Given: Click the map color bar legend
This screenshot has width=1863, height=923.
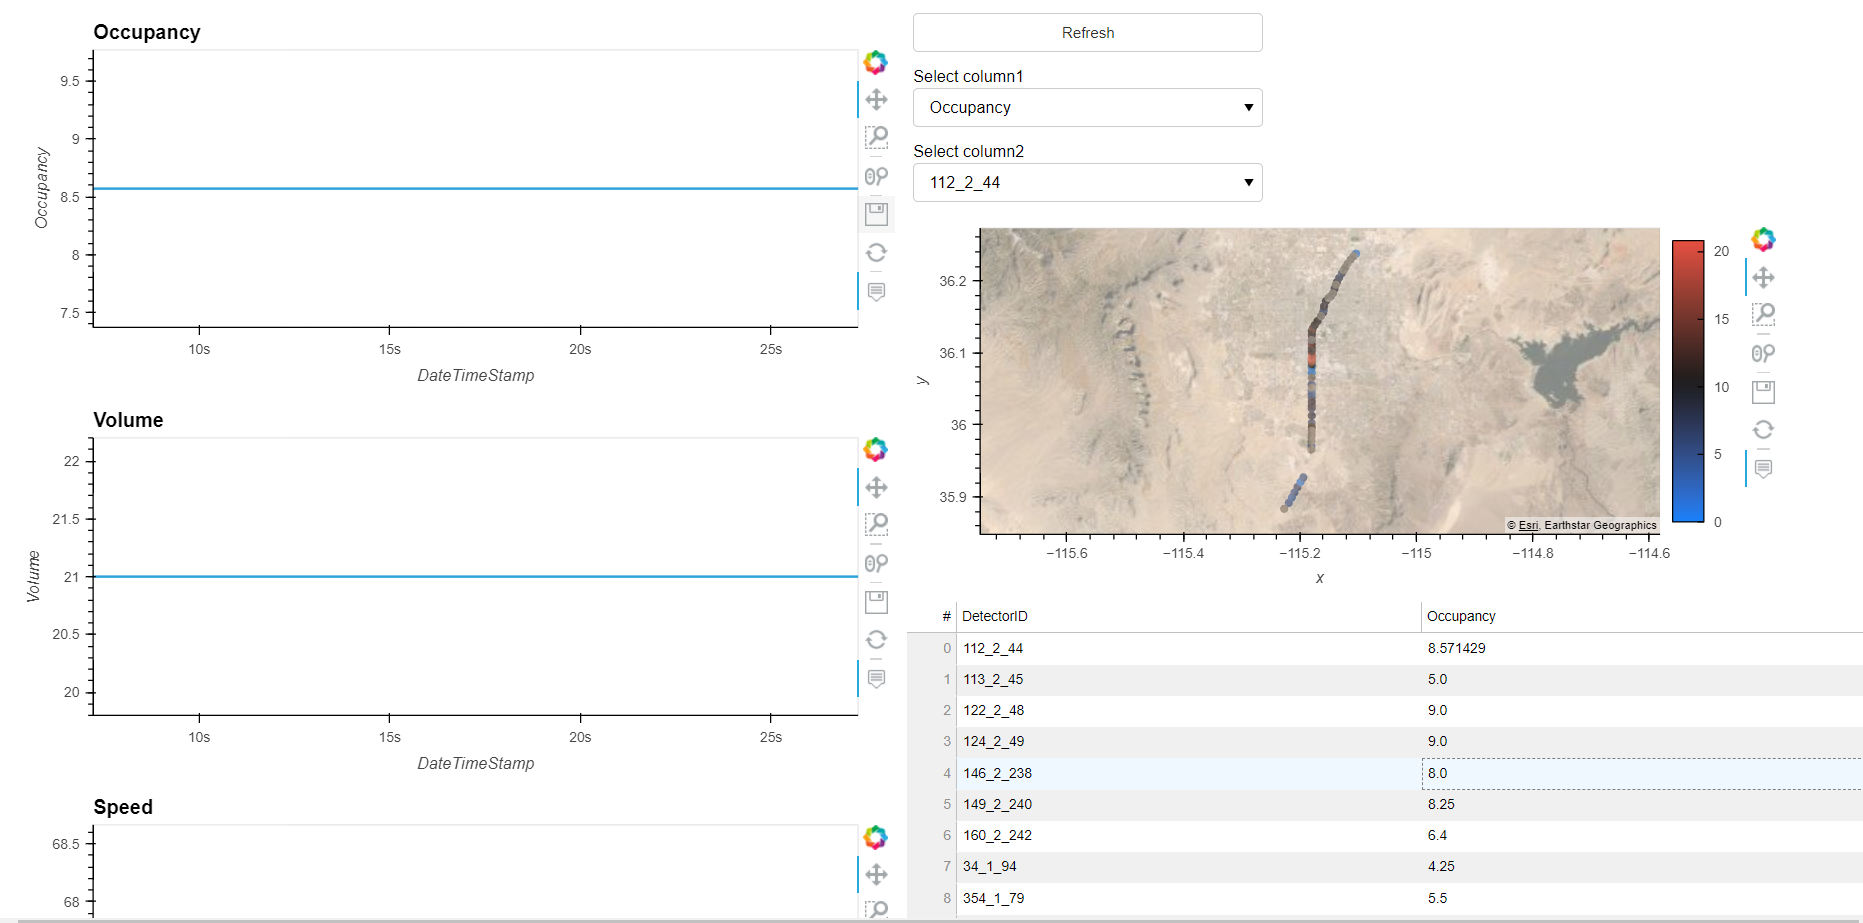Looking at the screenshot, I should pyautogui.click(x=1688, y=380).
